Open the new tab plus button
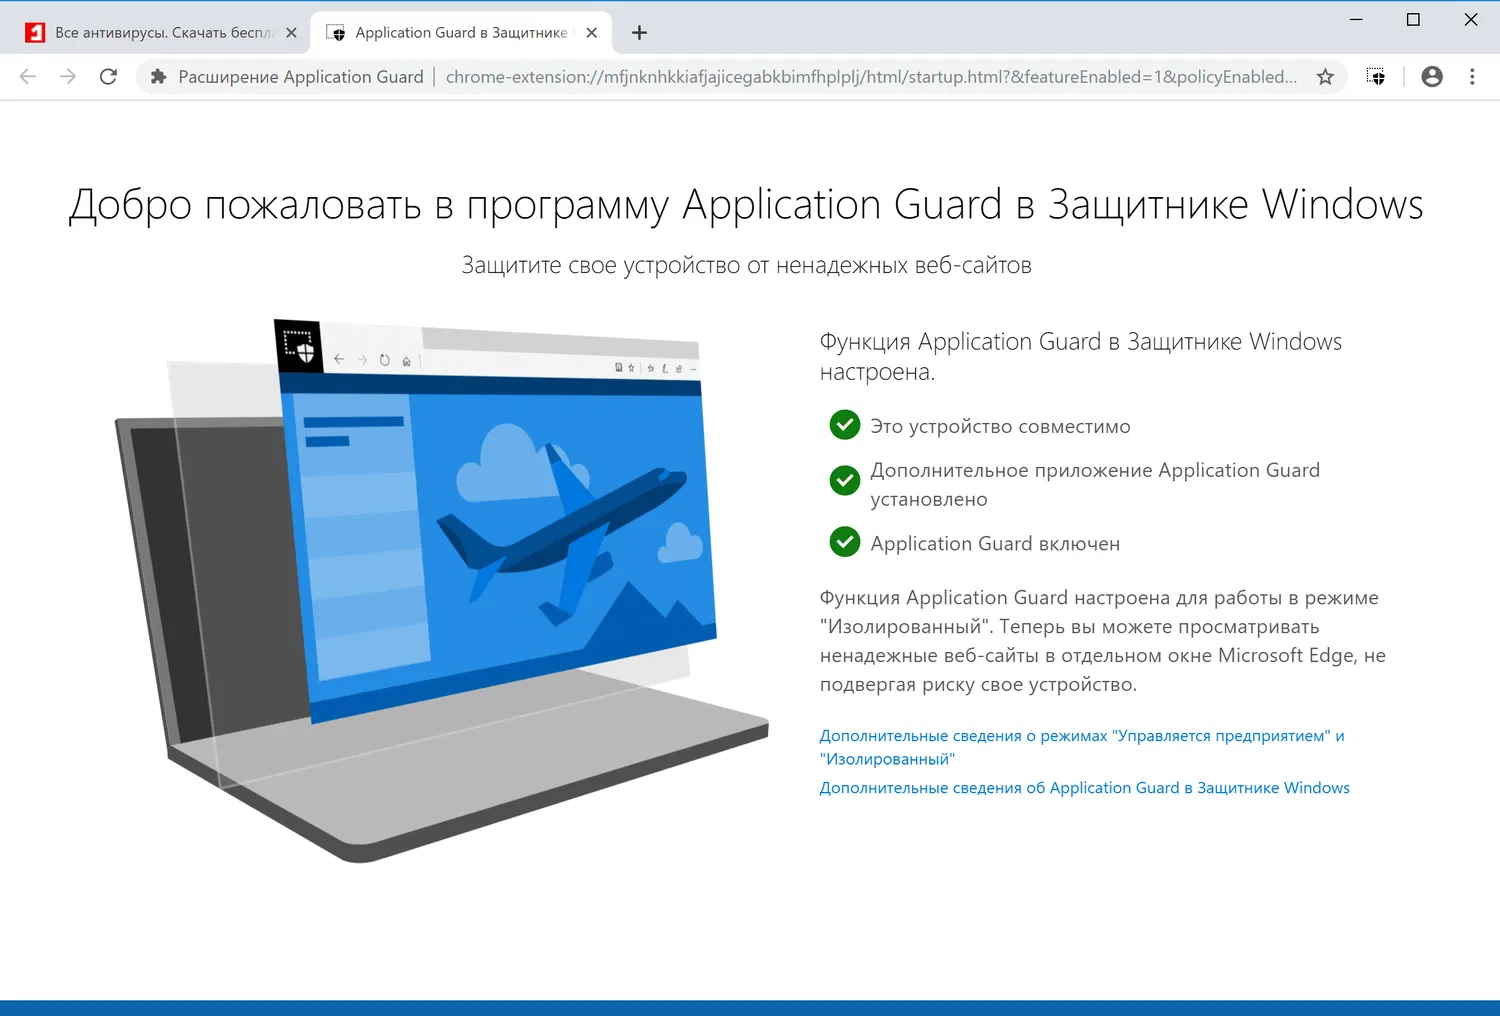 [638, 32]
